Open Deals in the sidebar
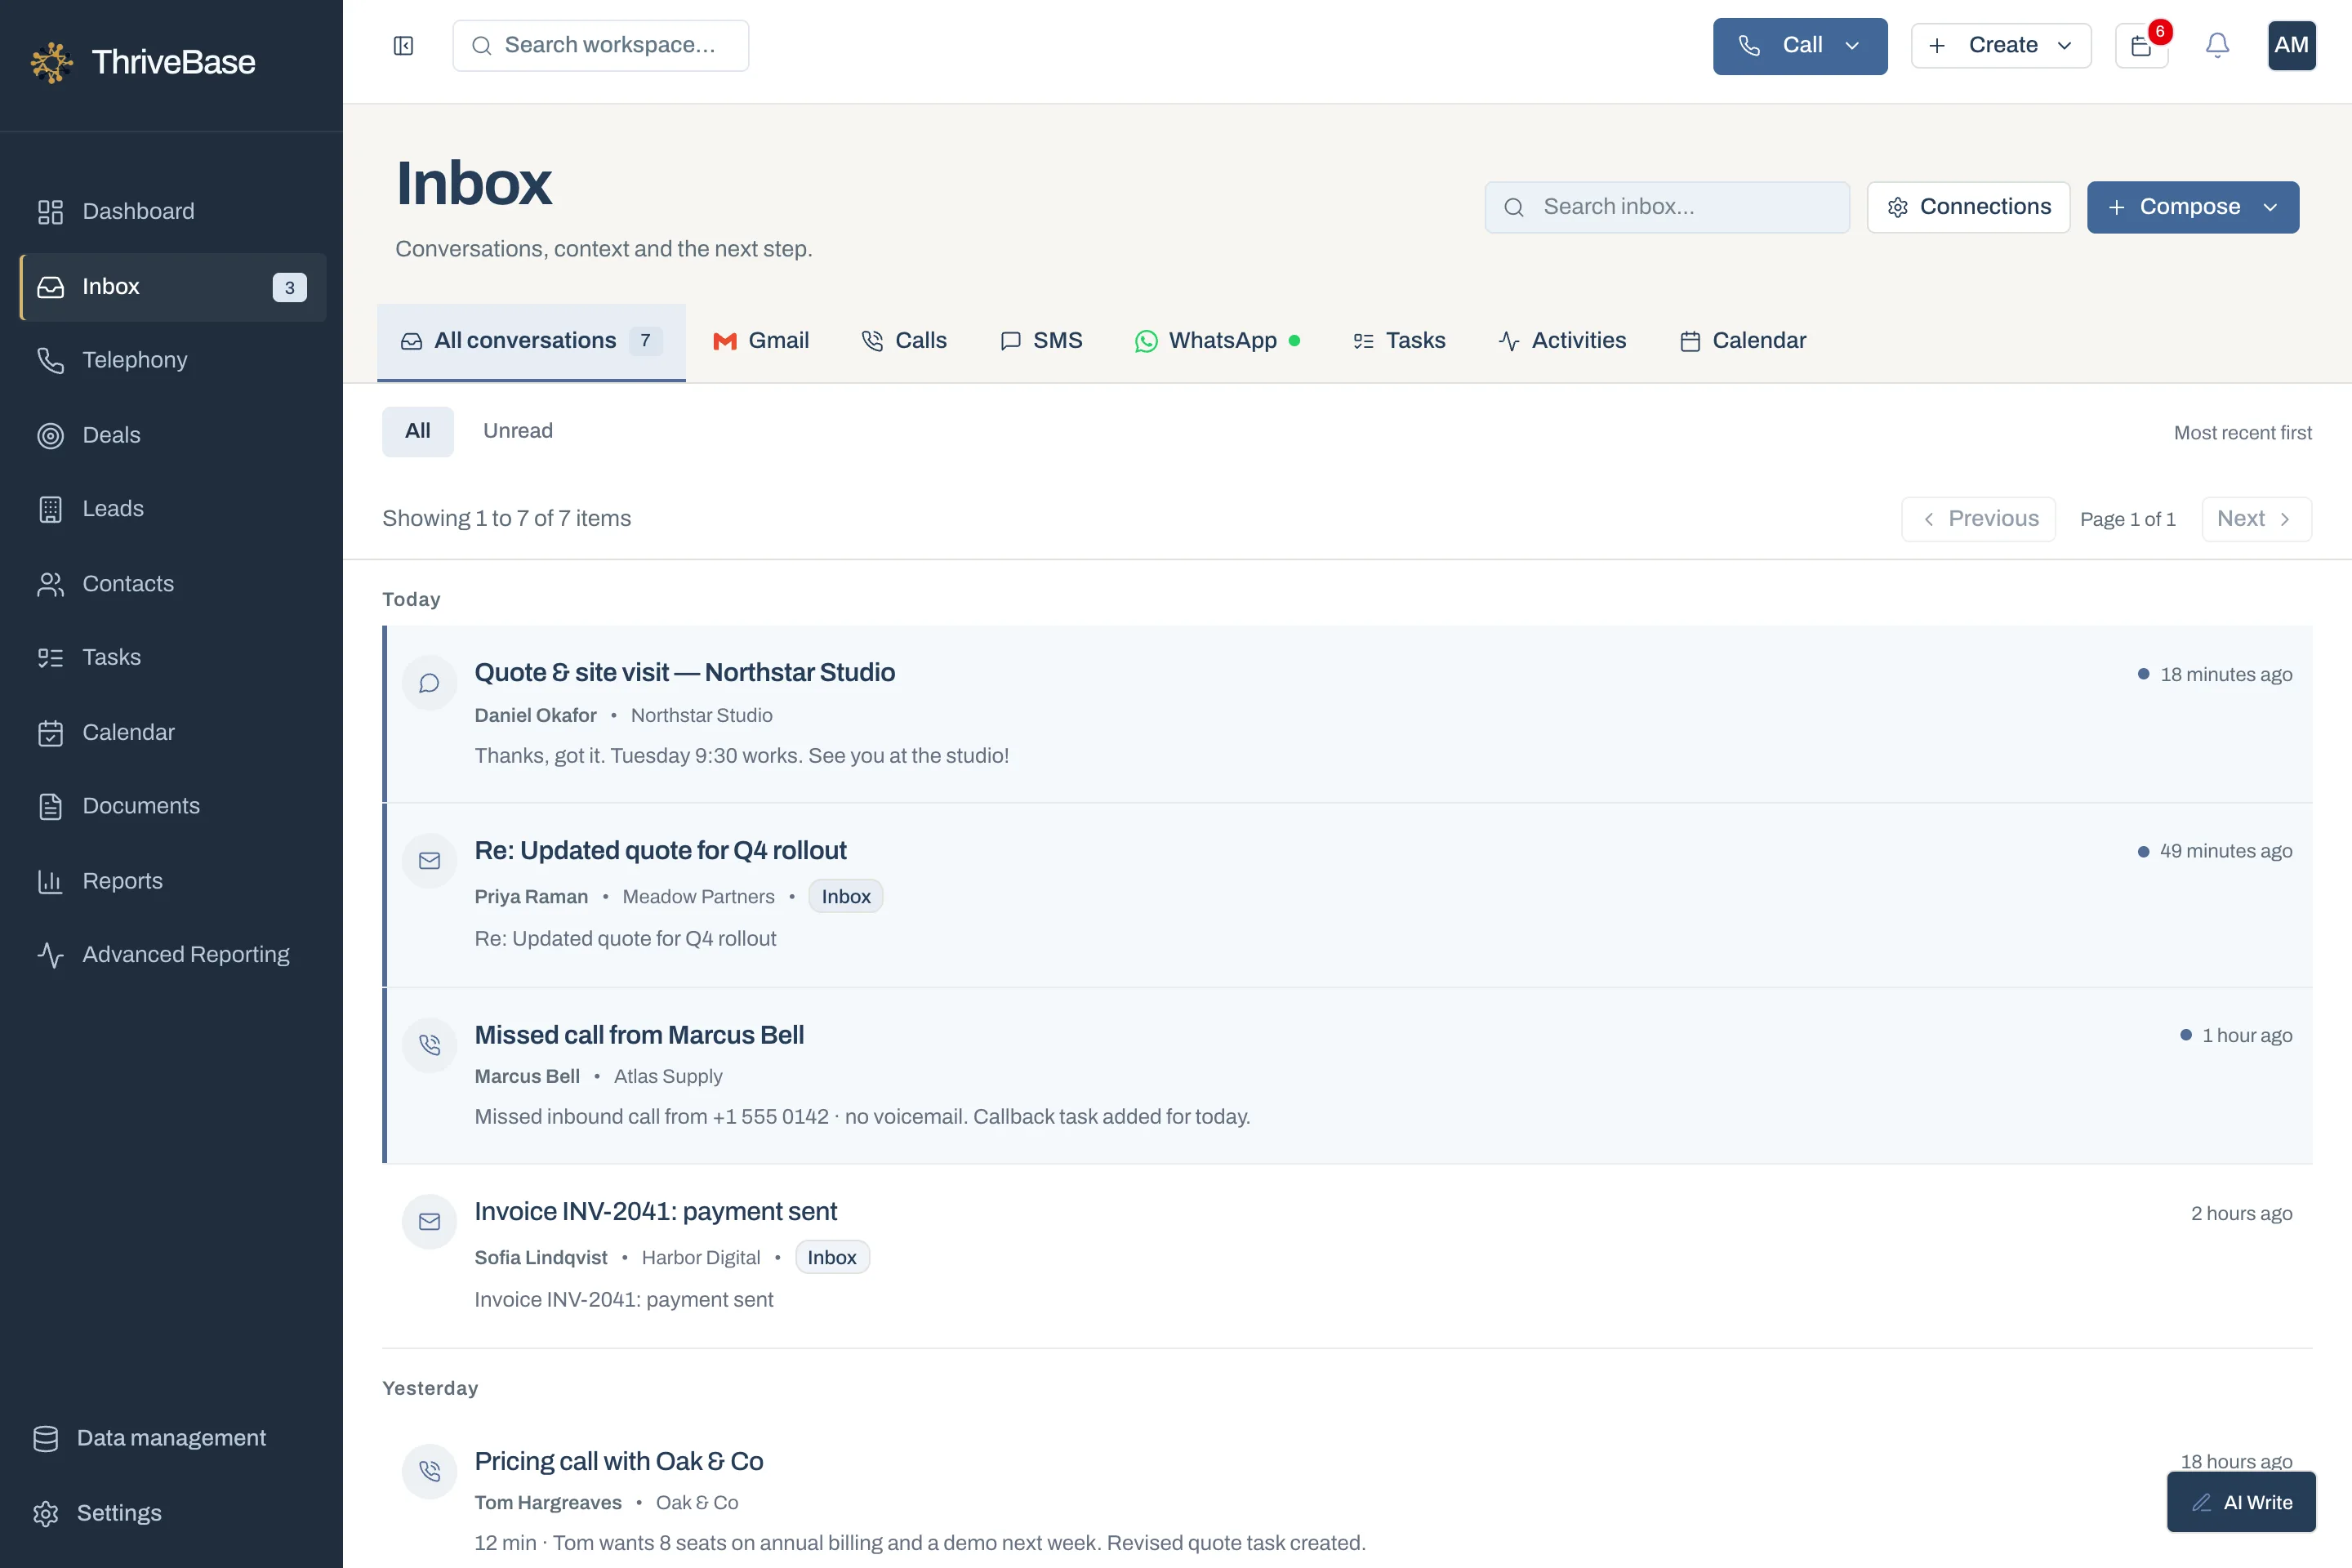2352x1568 pixels. click(172, 435)
